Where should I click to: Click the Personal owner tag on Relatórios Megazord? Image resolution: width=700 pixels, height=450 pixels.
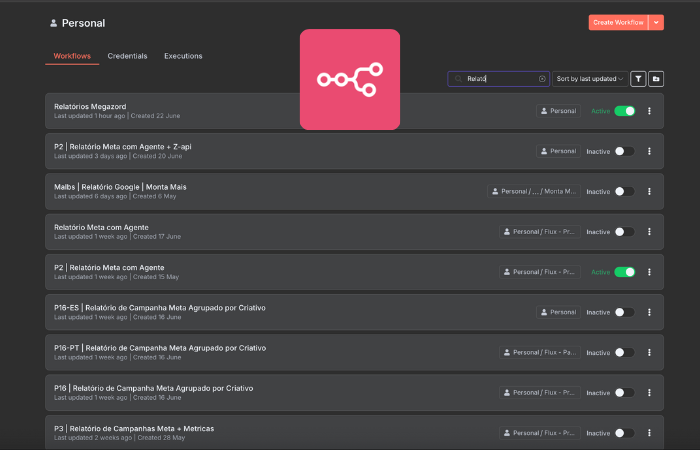(x=558, y=111)
